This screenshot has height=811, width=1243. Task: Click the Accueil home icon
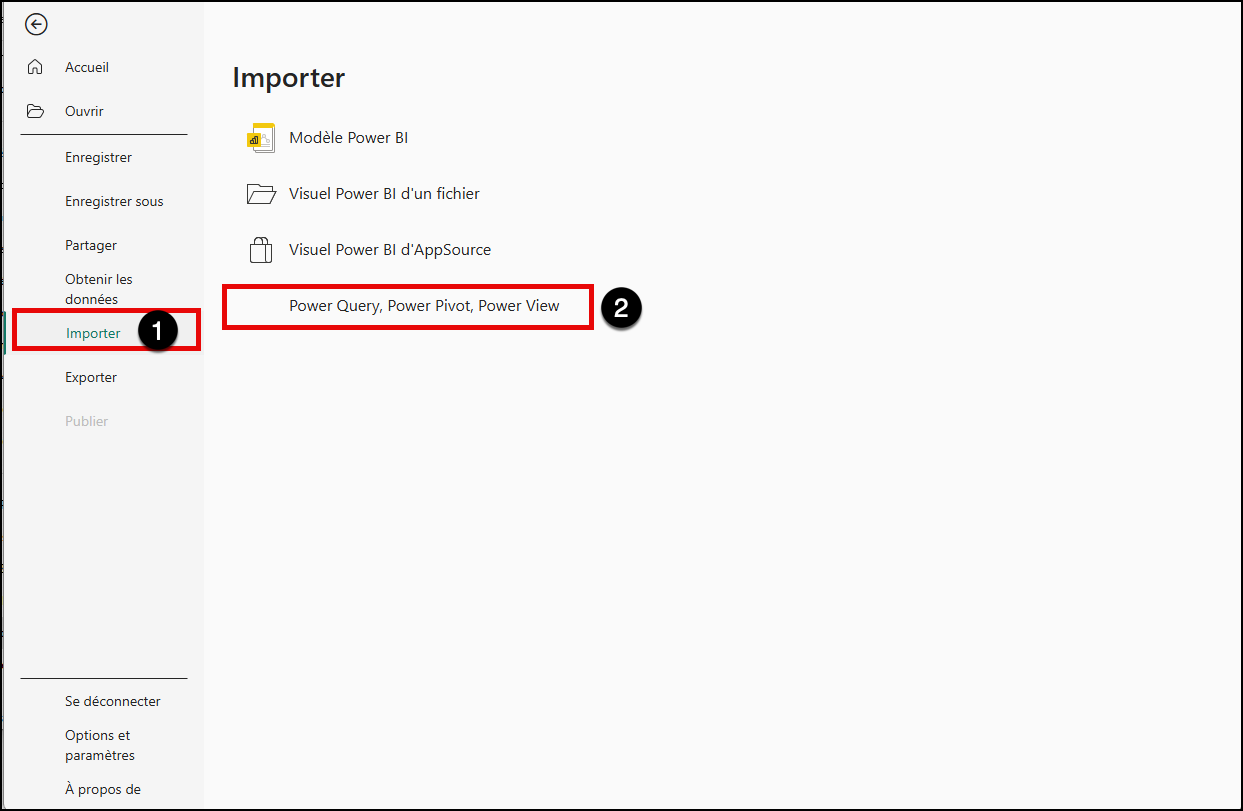[x=35, y=67]
